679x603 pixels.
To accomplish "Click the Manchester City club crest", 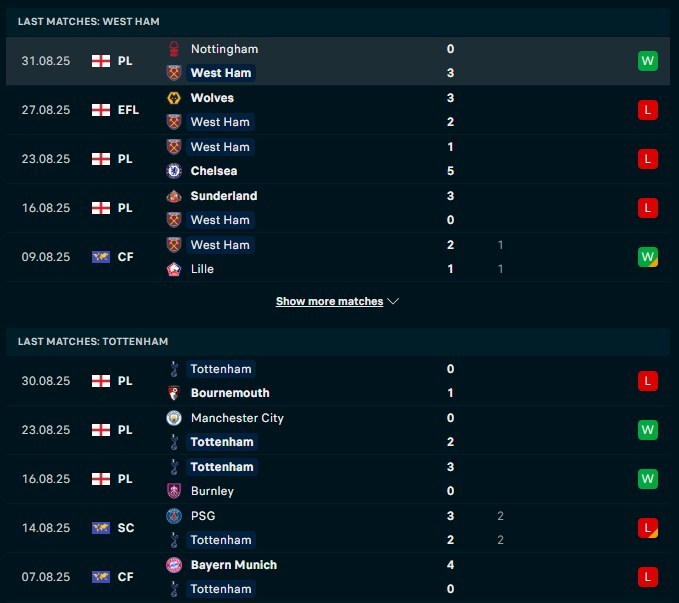I will click(x=174, y=418).
